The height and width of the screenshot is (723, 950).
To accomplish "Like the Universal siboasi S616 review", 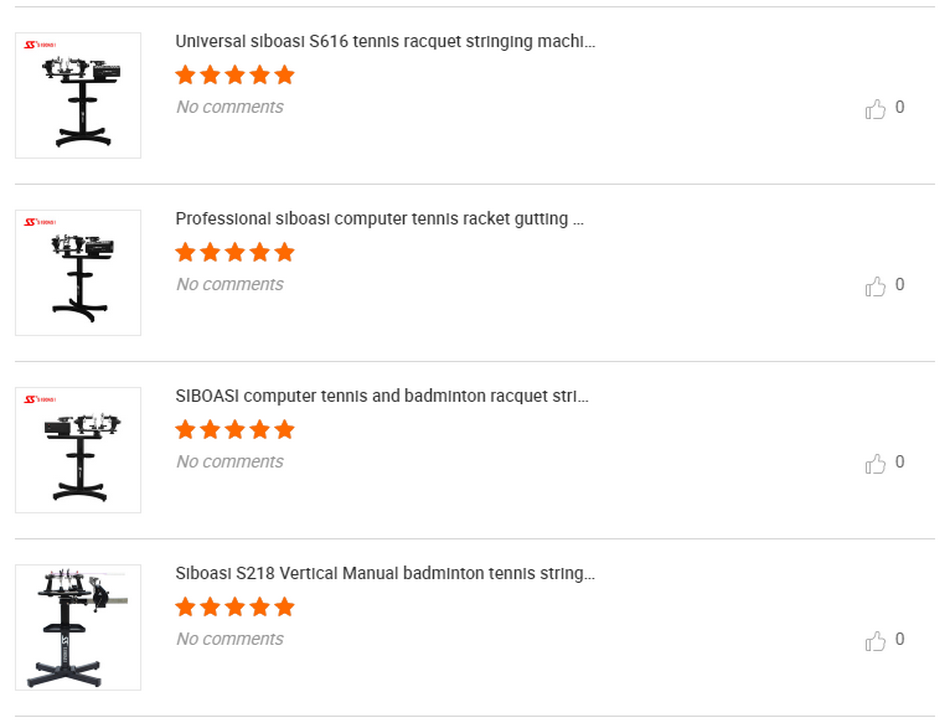I will click(x=875, y=108).
